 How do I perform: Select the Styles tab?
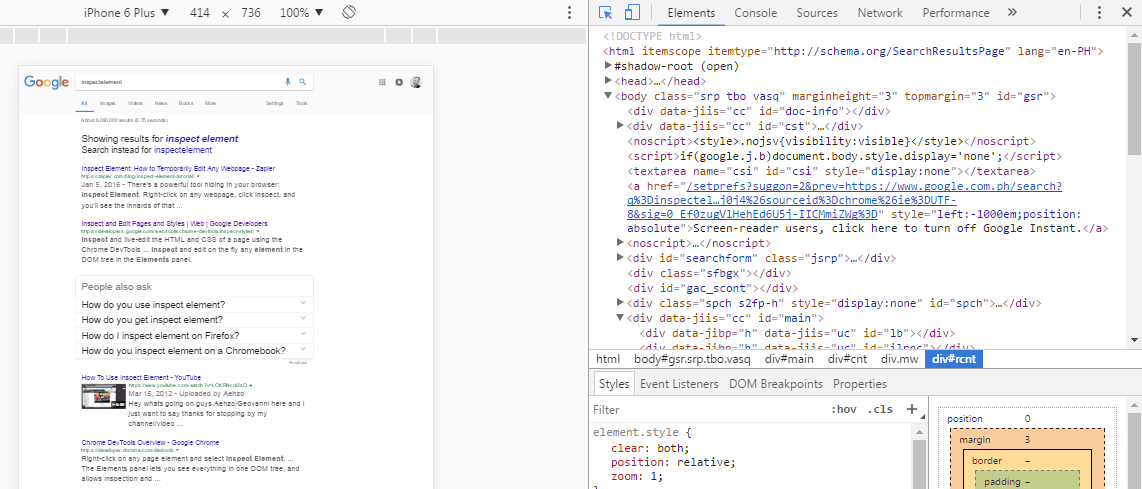tap(613, 383)
